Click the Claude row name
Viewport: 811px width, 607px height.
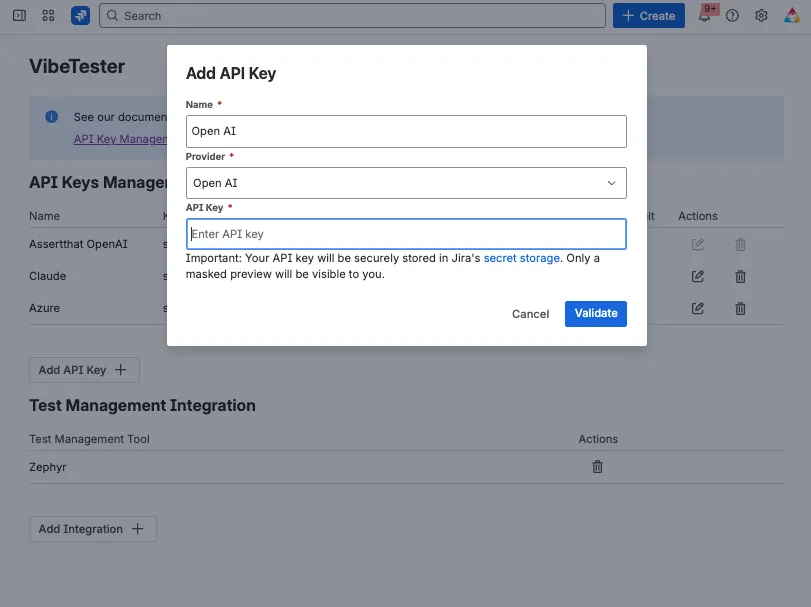(x=48, y=276)
